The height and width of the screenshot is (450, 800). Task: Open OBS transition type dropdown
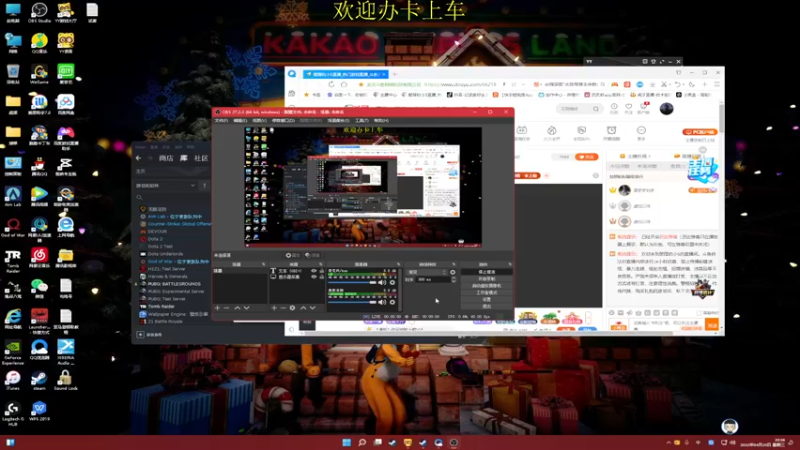[x=427, y=272]
